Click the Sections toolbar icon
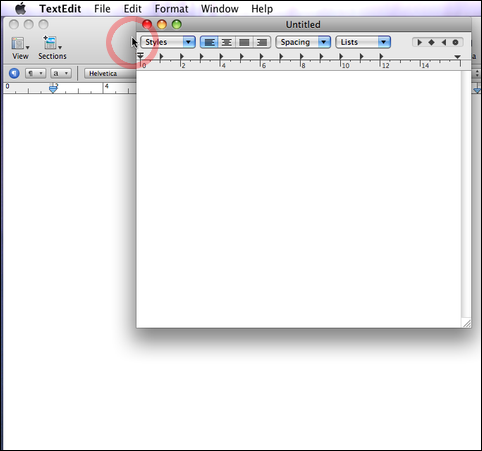This screenshot has width=482, height=451. pos(52,48)
